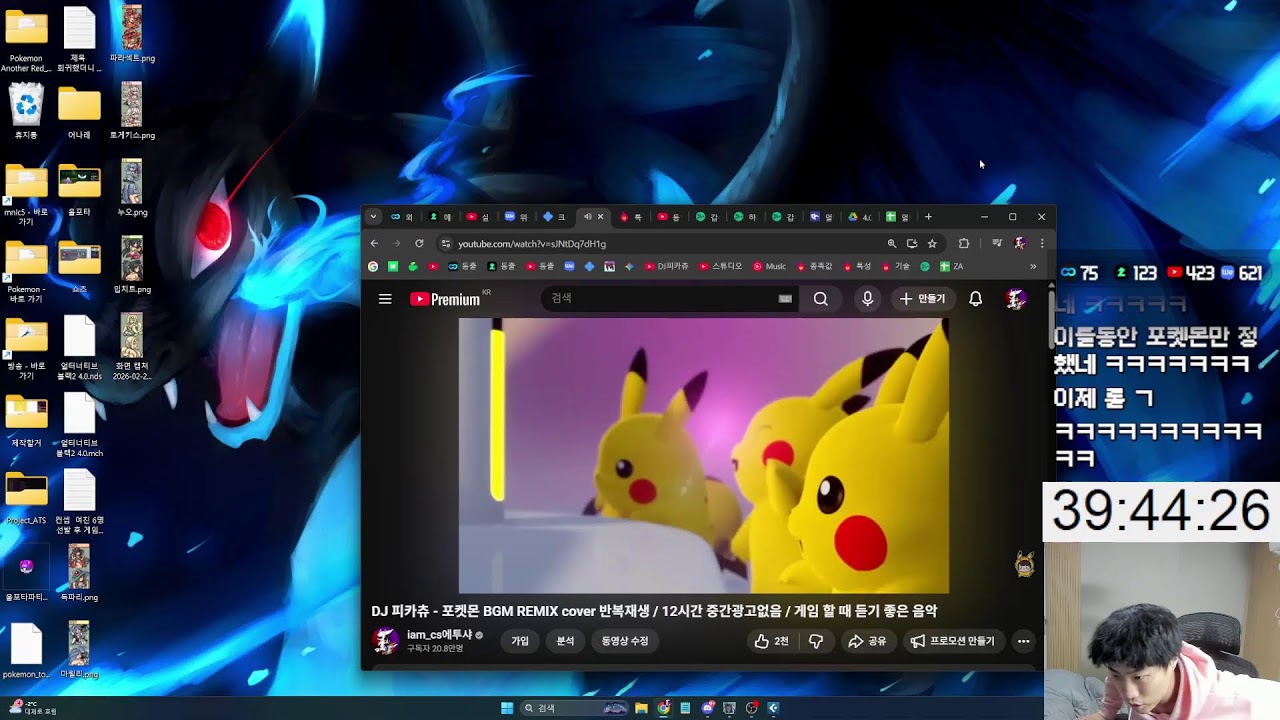Open a new Chrome tab
The height and width of the screenshot is (720, 1280).
928,217
